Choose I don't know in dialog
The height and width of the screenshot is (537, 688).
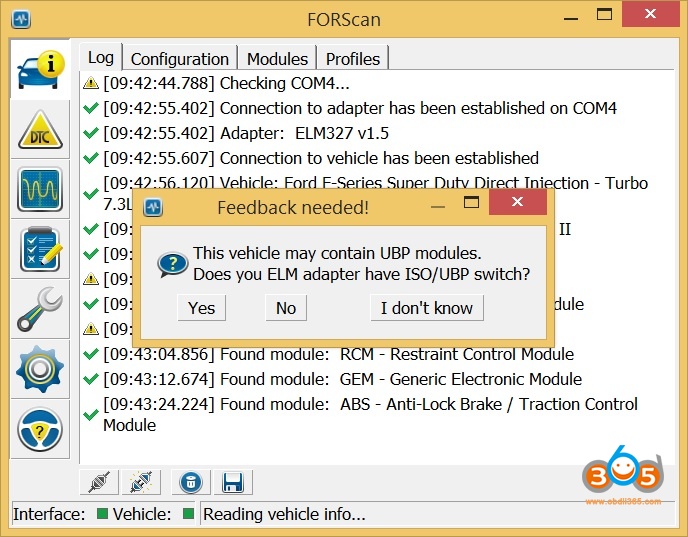(427, 308)
